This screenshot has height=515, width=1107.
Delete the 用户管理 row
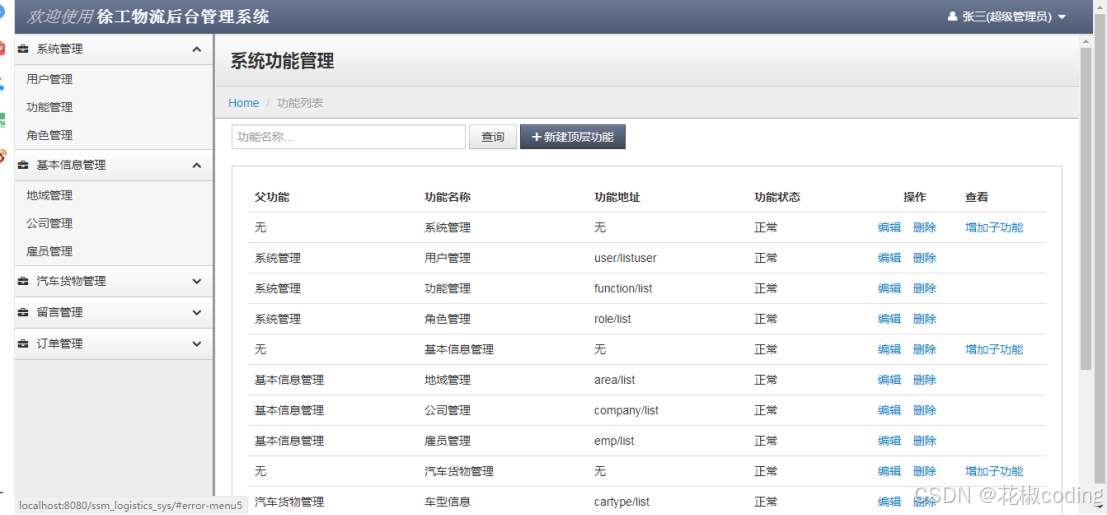pos(925,258)
